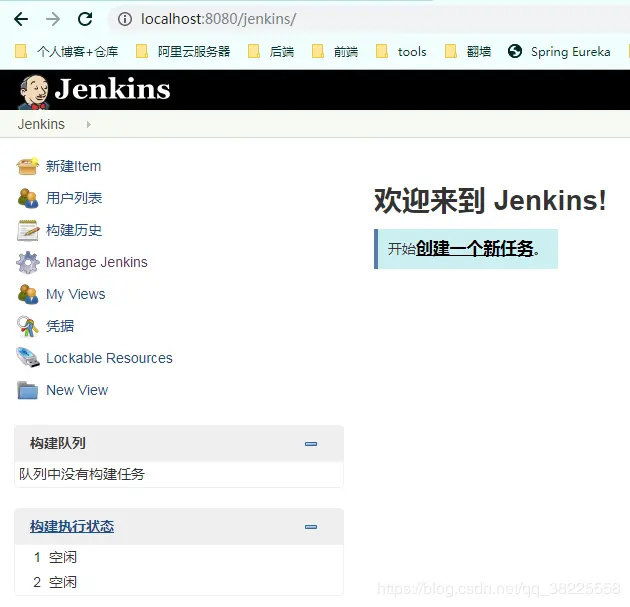This screenshot has width=630, height=607.
Task: Open the 用户列表 link
Action: point(74,198)
